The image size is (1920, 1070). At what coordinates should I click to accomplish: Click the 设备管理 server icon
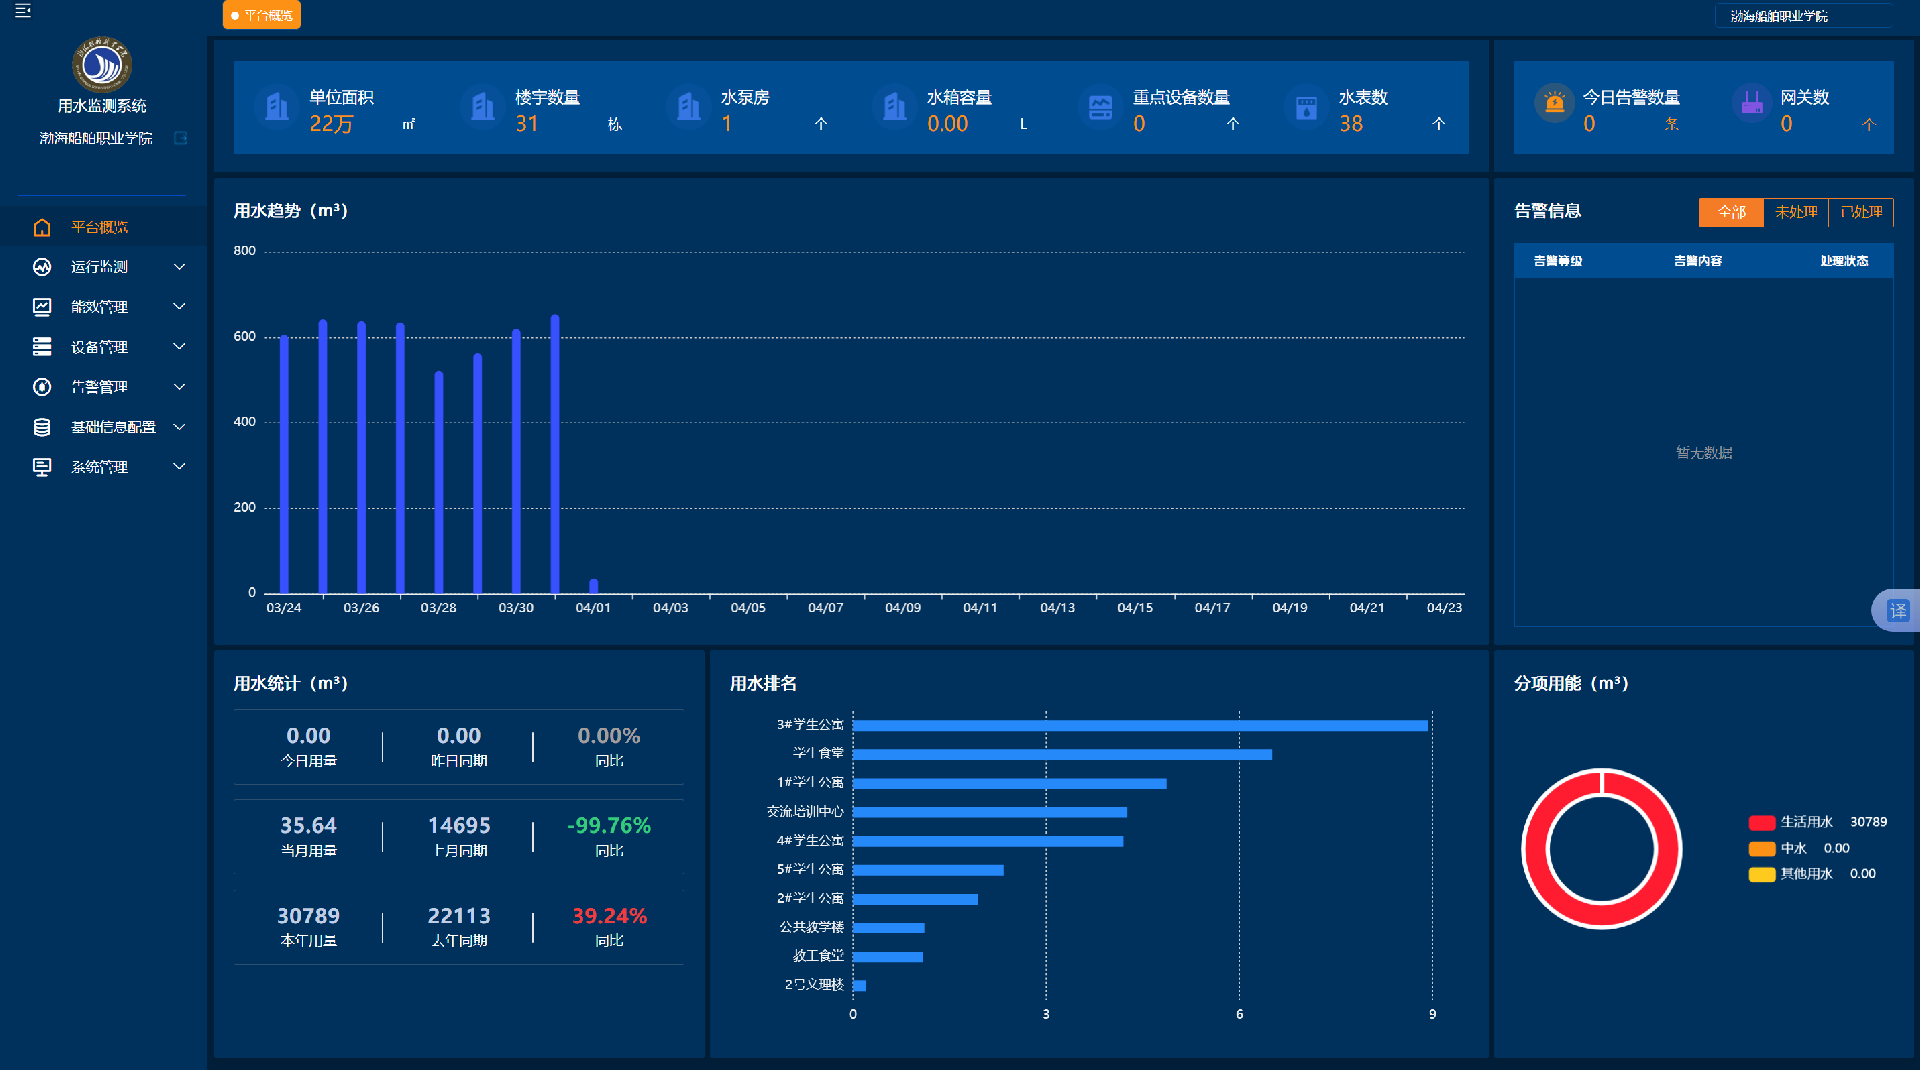[42, 347]
